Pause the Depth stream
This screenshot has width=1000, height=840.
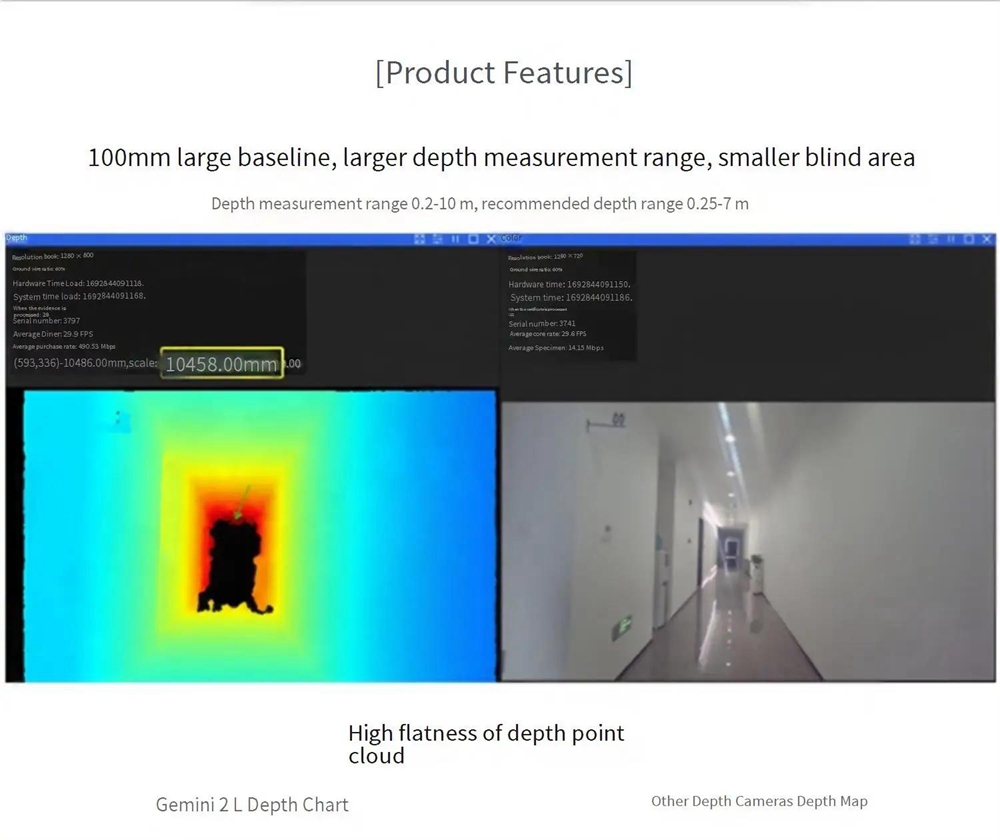click(456, 239)
